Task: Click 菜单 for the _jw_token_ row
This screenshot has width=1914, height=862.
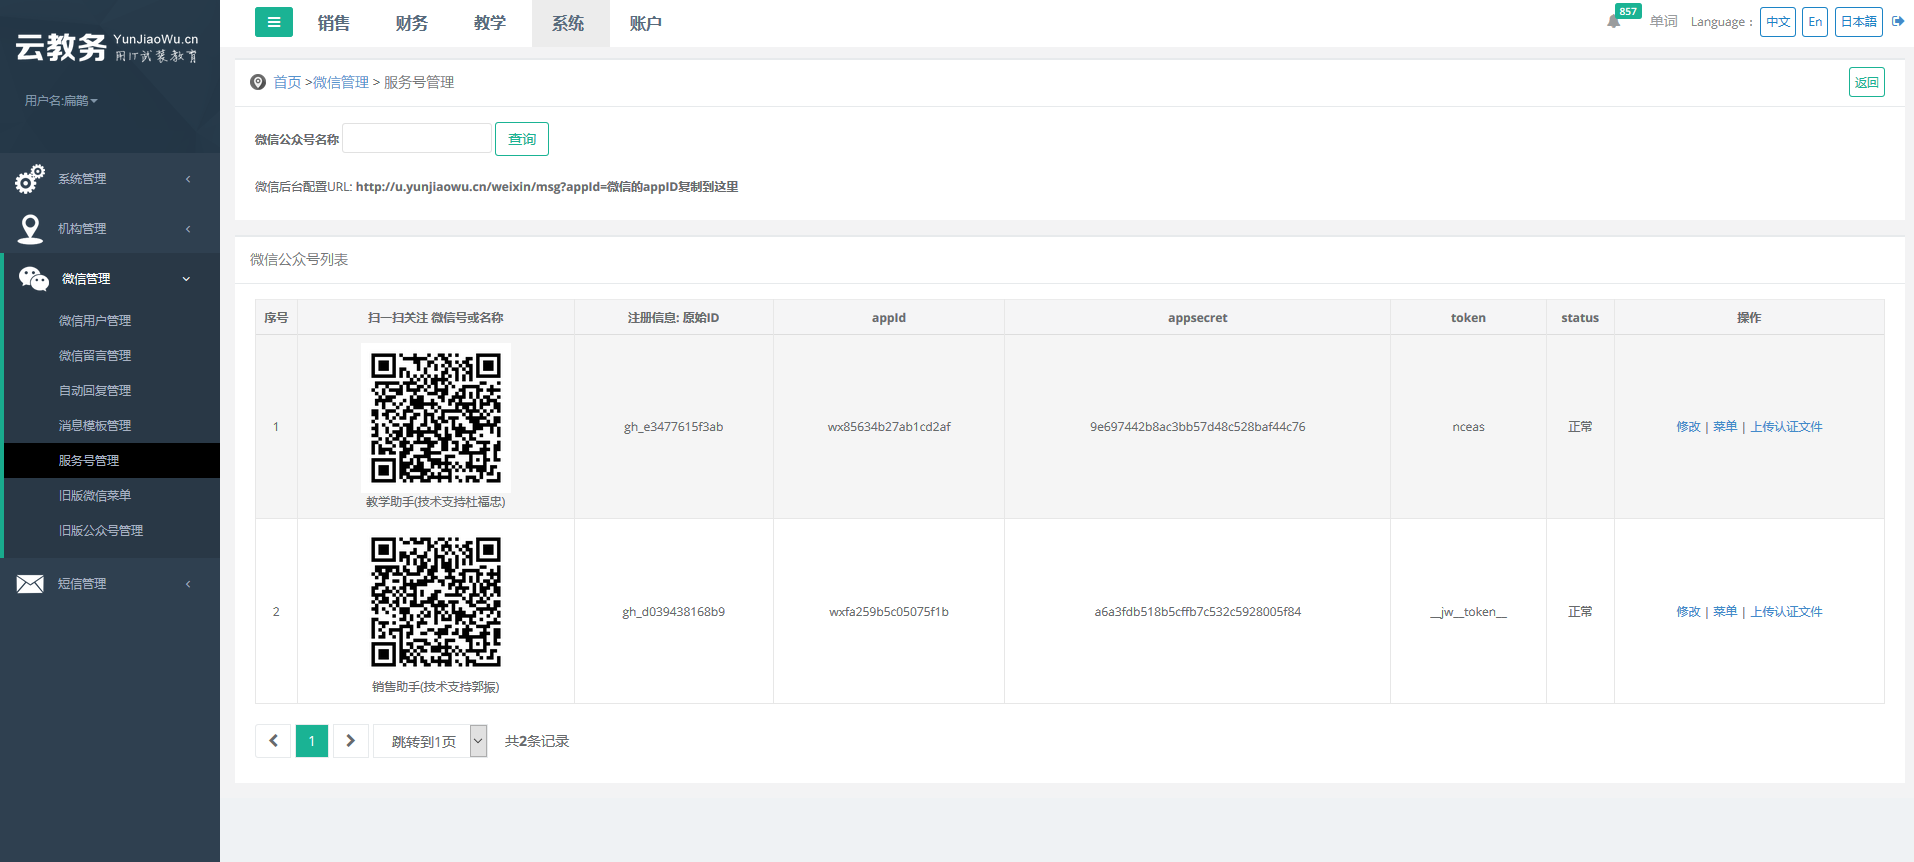Action: 1725,612
